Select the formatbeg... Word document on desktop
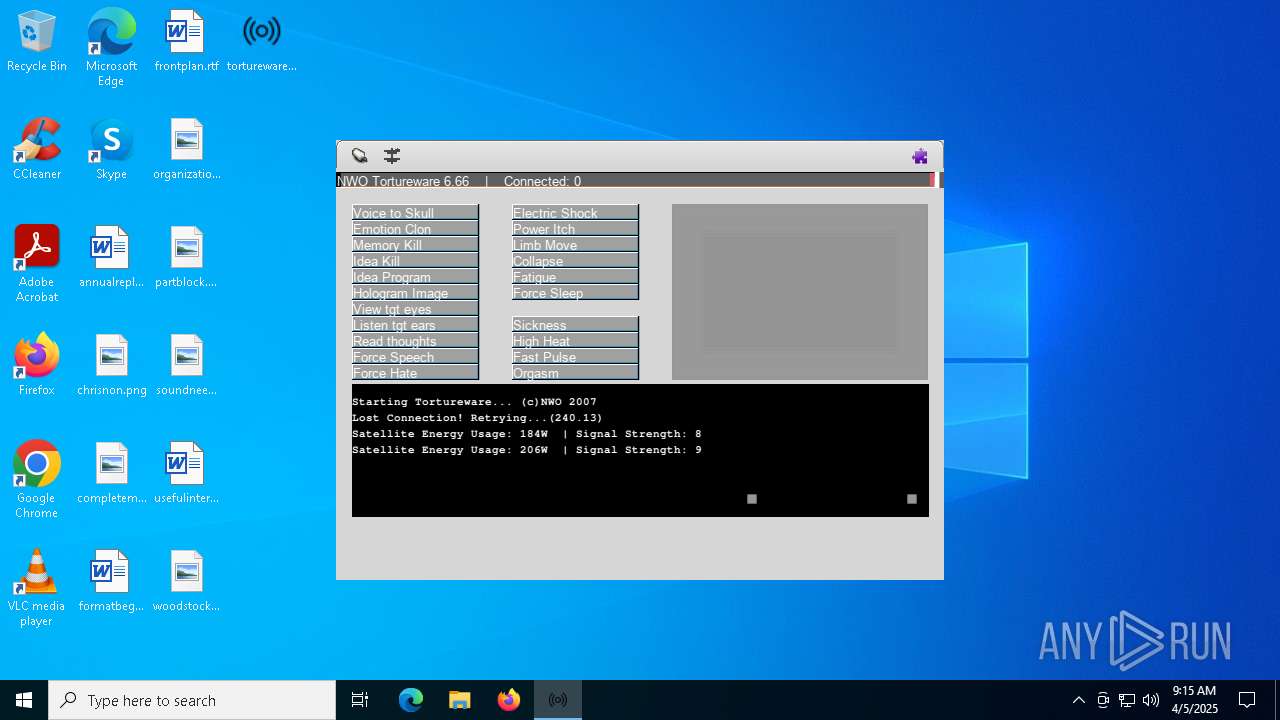This screenshot has height=720, width=1280. click(111, 581)
